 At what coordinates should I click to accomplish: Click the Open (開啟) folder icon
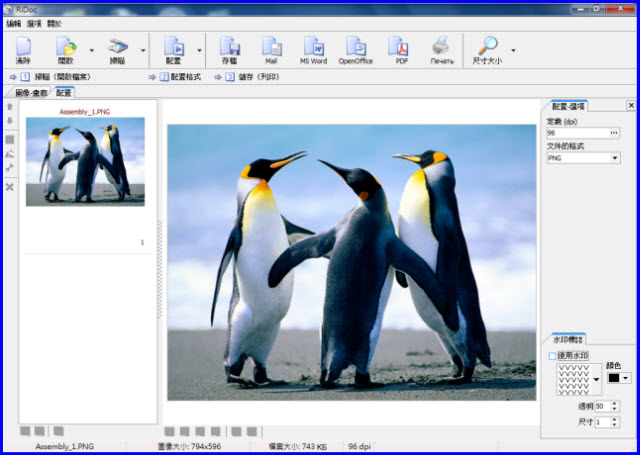[x=66, y=48]
